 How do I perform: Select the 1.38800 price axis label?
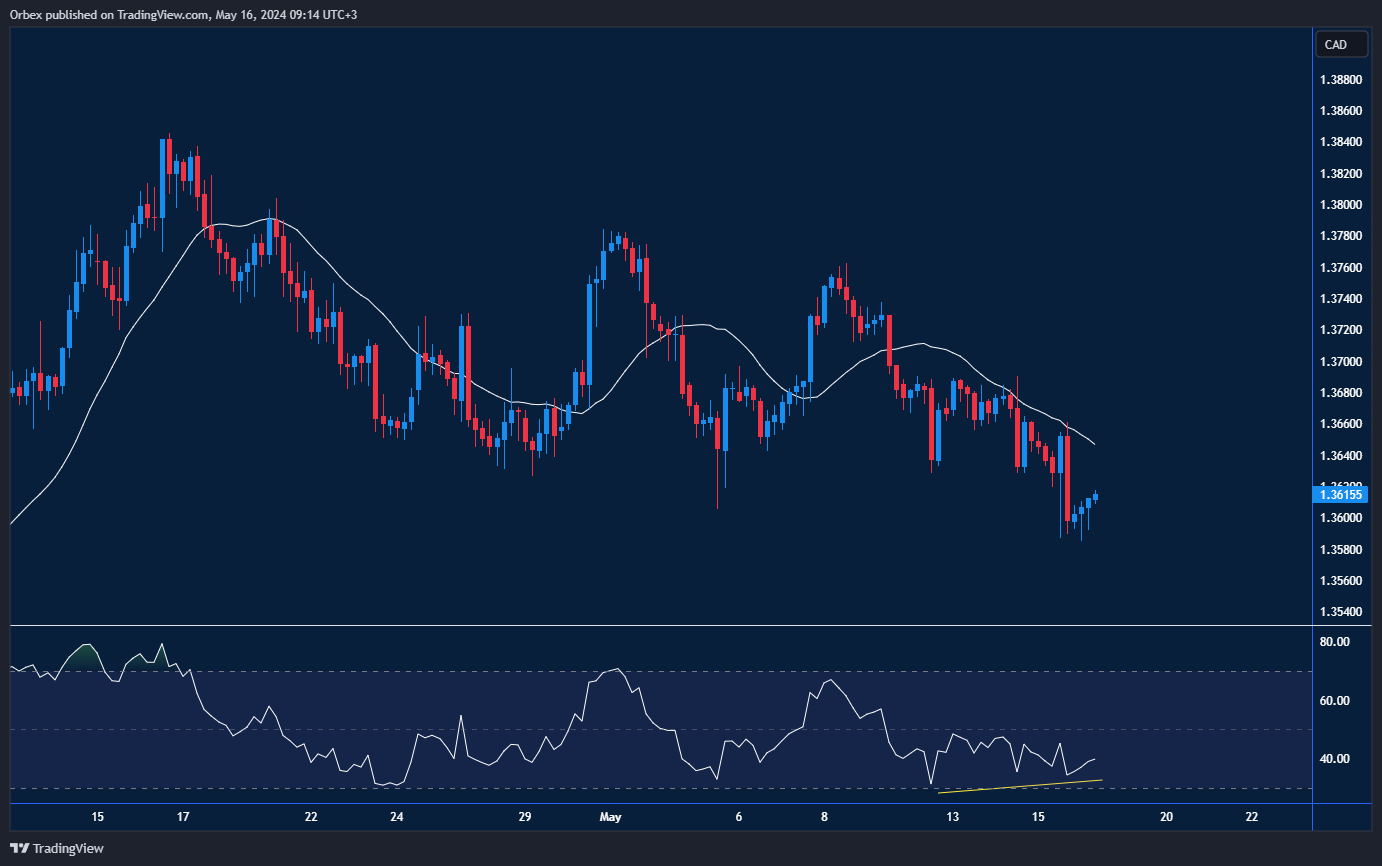pyautogui.click(x=1339, y=79)
